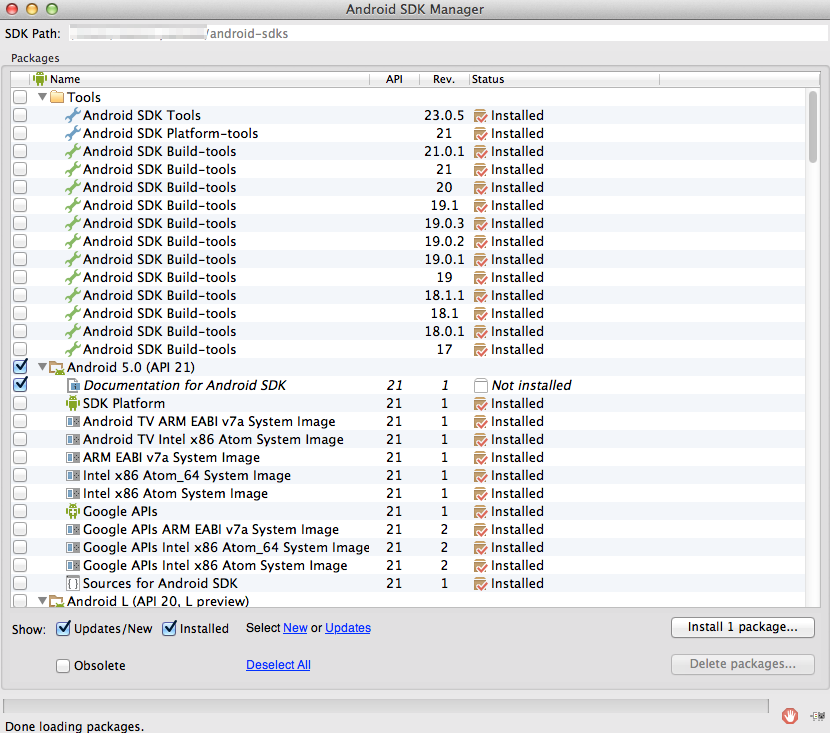Click the icon for ARM EABI v7a System Image
Screen dimensions: 830x733
[73, 457]
